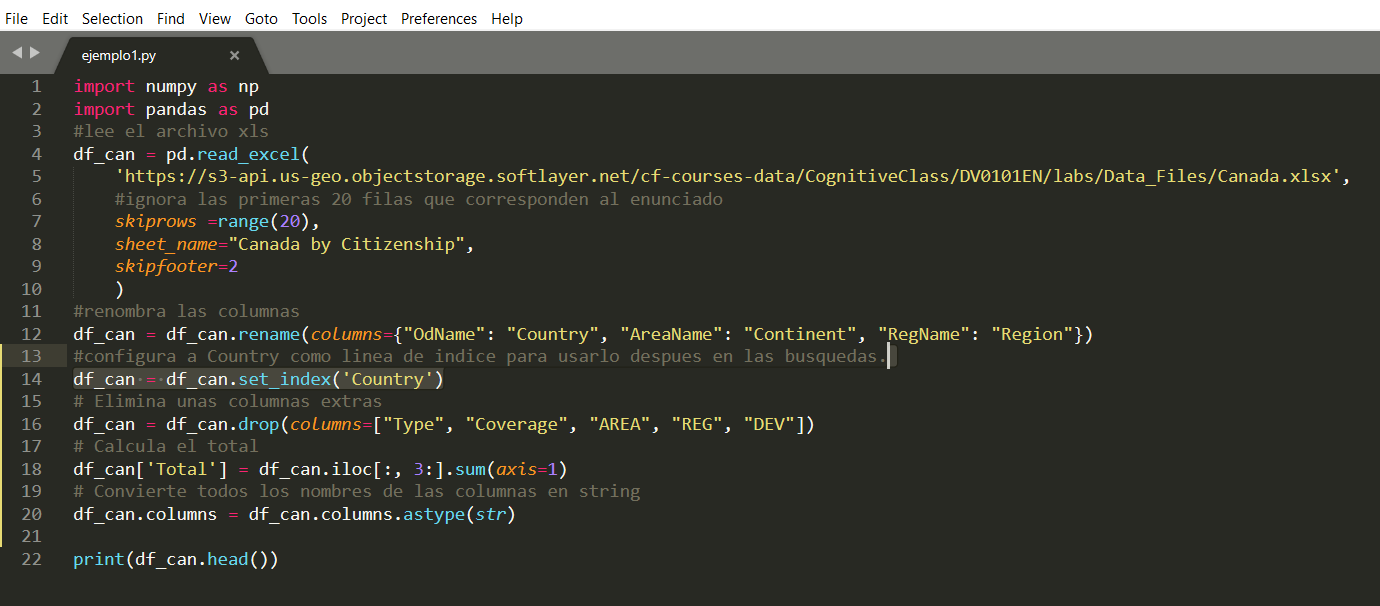
Task: Open the Preferences menu
Action: pyautogui.click(x=439, y=18)
